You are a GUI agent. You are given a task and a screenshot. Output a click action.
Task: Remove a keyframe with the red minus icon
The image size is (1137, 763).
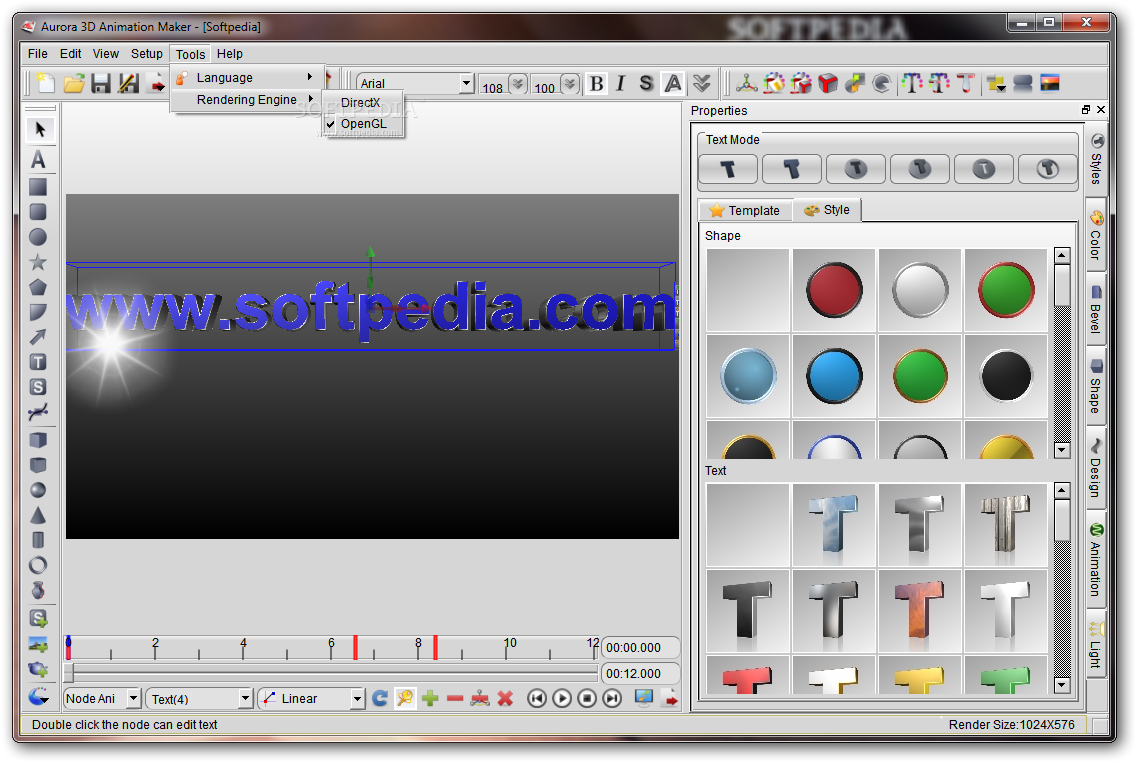coord(455,698)
